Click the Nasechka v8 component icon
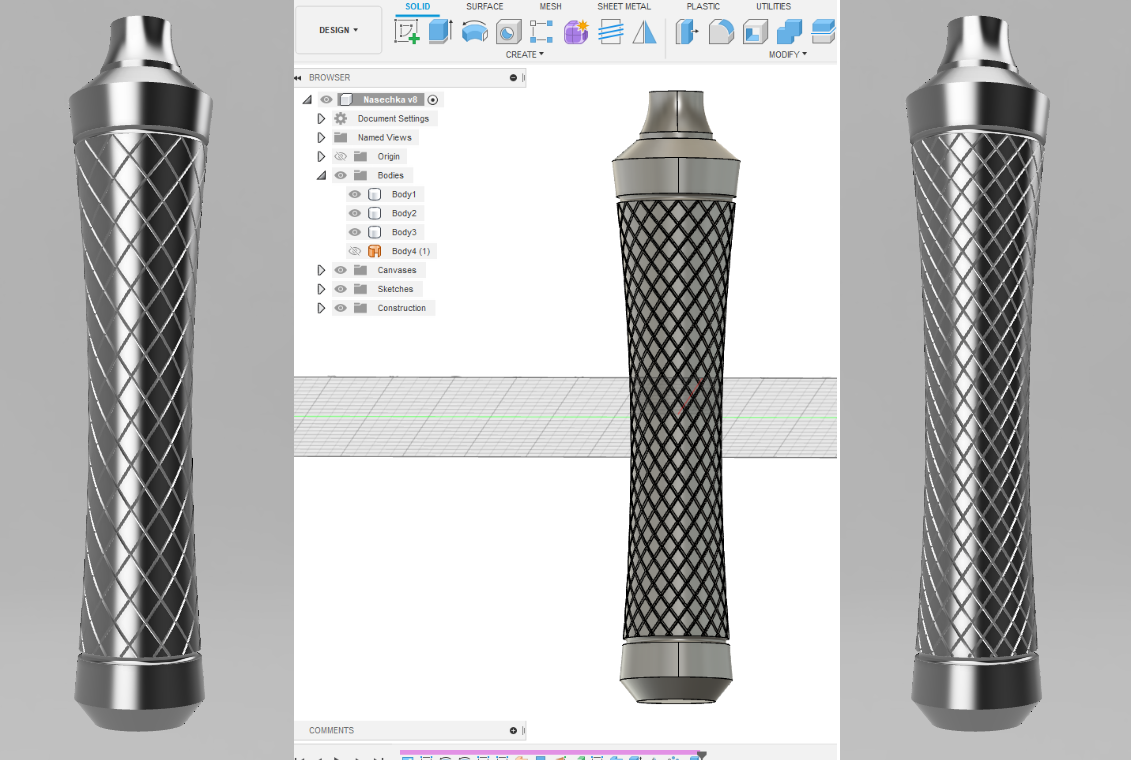Image resolution: width=1131 pixels, height=760 pixels. pyautogui.click(x=346, y=100)
